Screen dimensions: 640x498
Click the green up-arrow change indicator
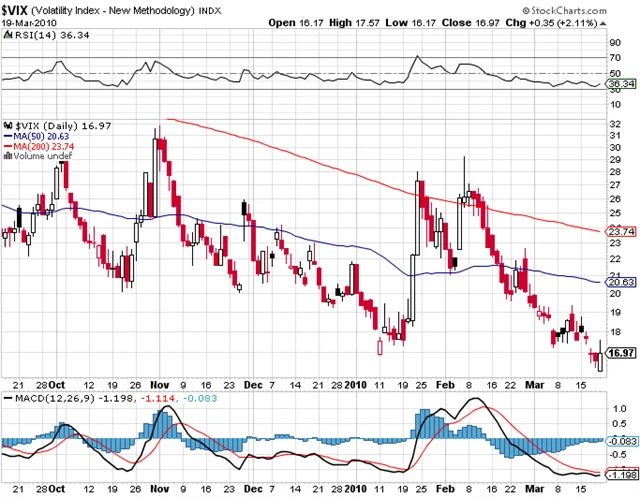point(603,24)
